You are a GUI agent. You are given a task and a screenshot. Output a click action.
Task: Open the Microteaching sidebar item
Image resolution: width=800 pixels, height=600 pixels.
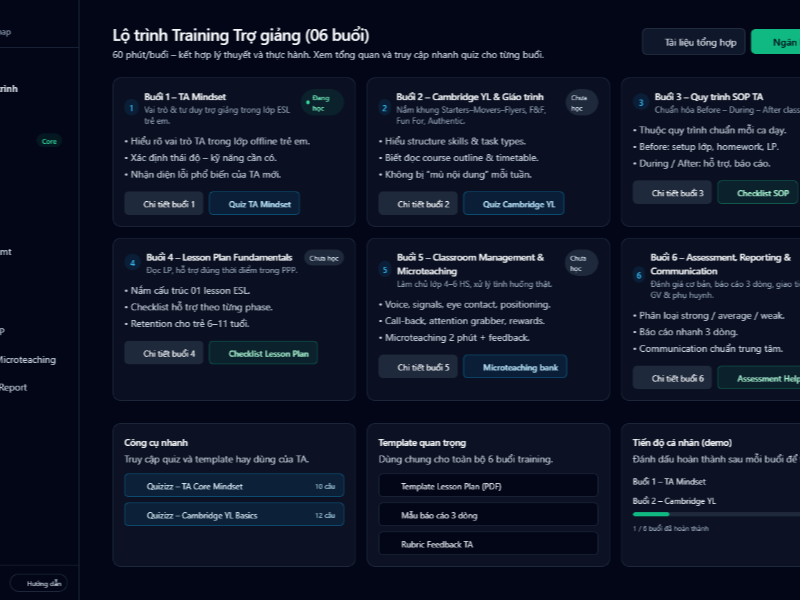pyautogui.click(x=28, y=360)
